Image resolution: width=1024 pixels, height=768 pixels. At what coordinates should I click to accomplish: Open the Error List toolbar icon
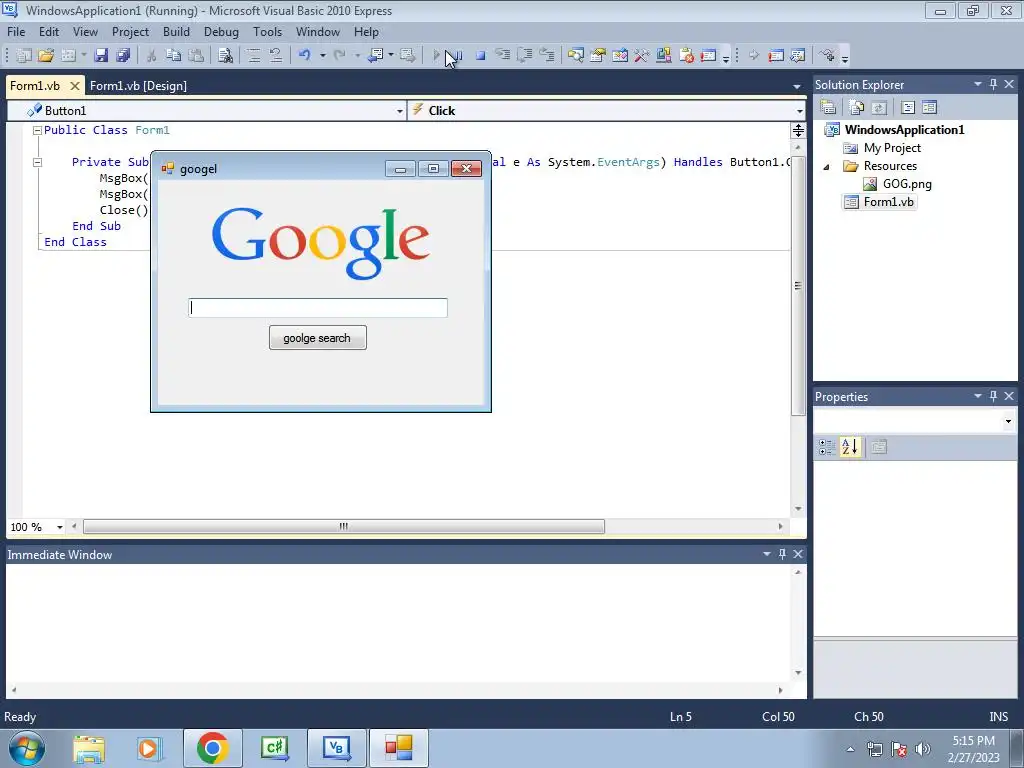click(x=686, y=56)
